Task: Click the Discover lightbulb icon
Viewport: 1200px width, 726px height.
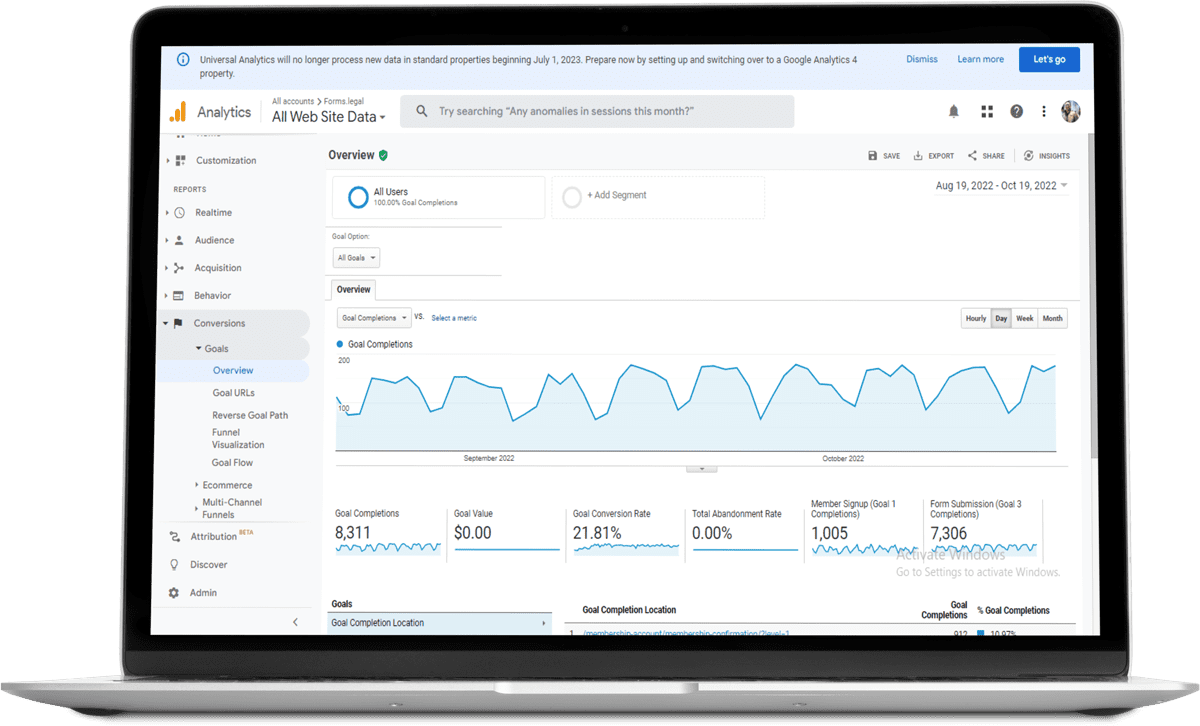Action: (x=175, y=565)
